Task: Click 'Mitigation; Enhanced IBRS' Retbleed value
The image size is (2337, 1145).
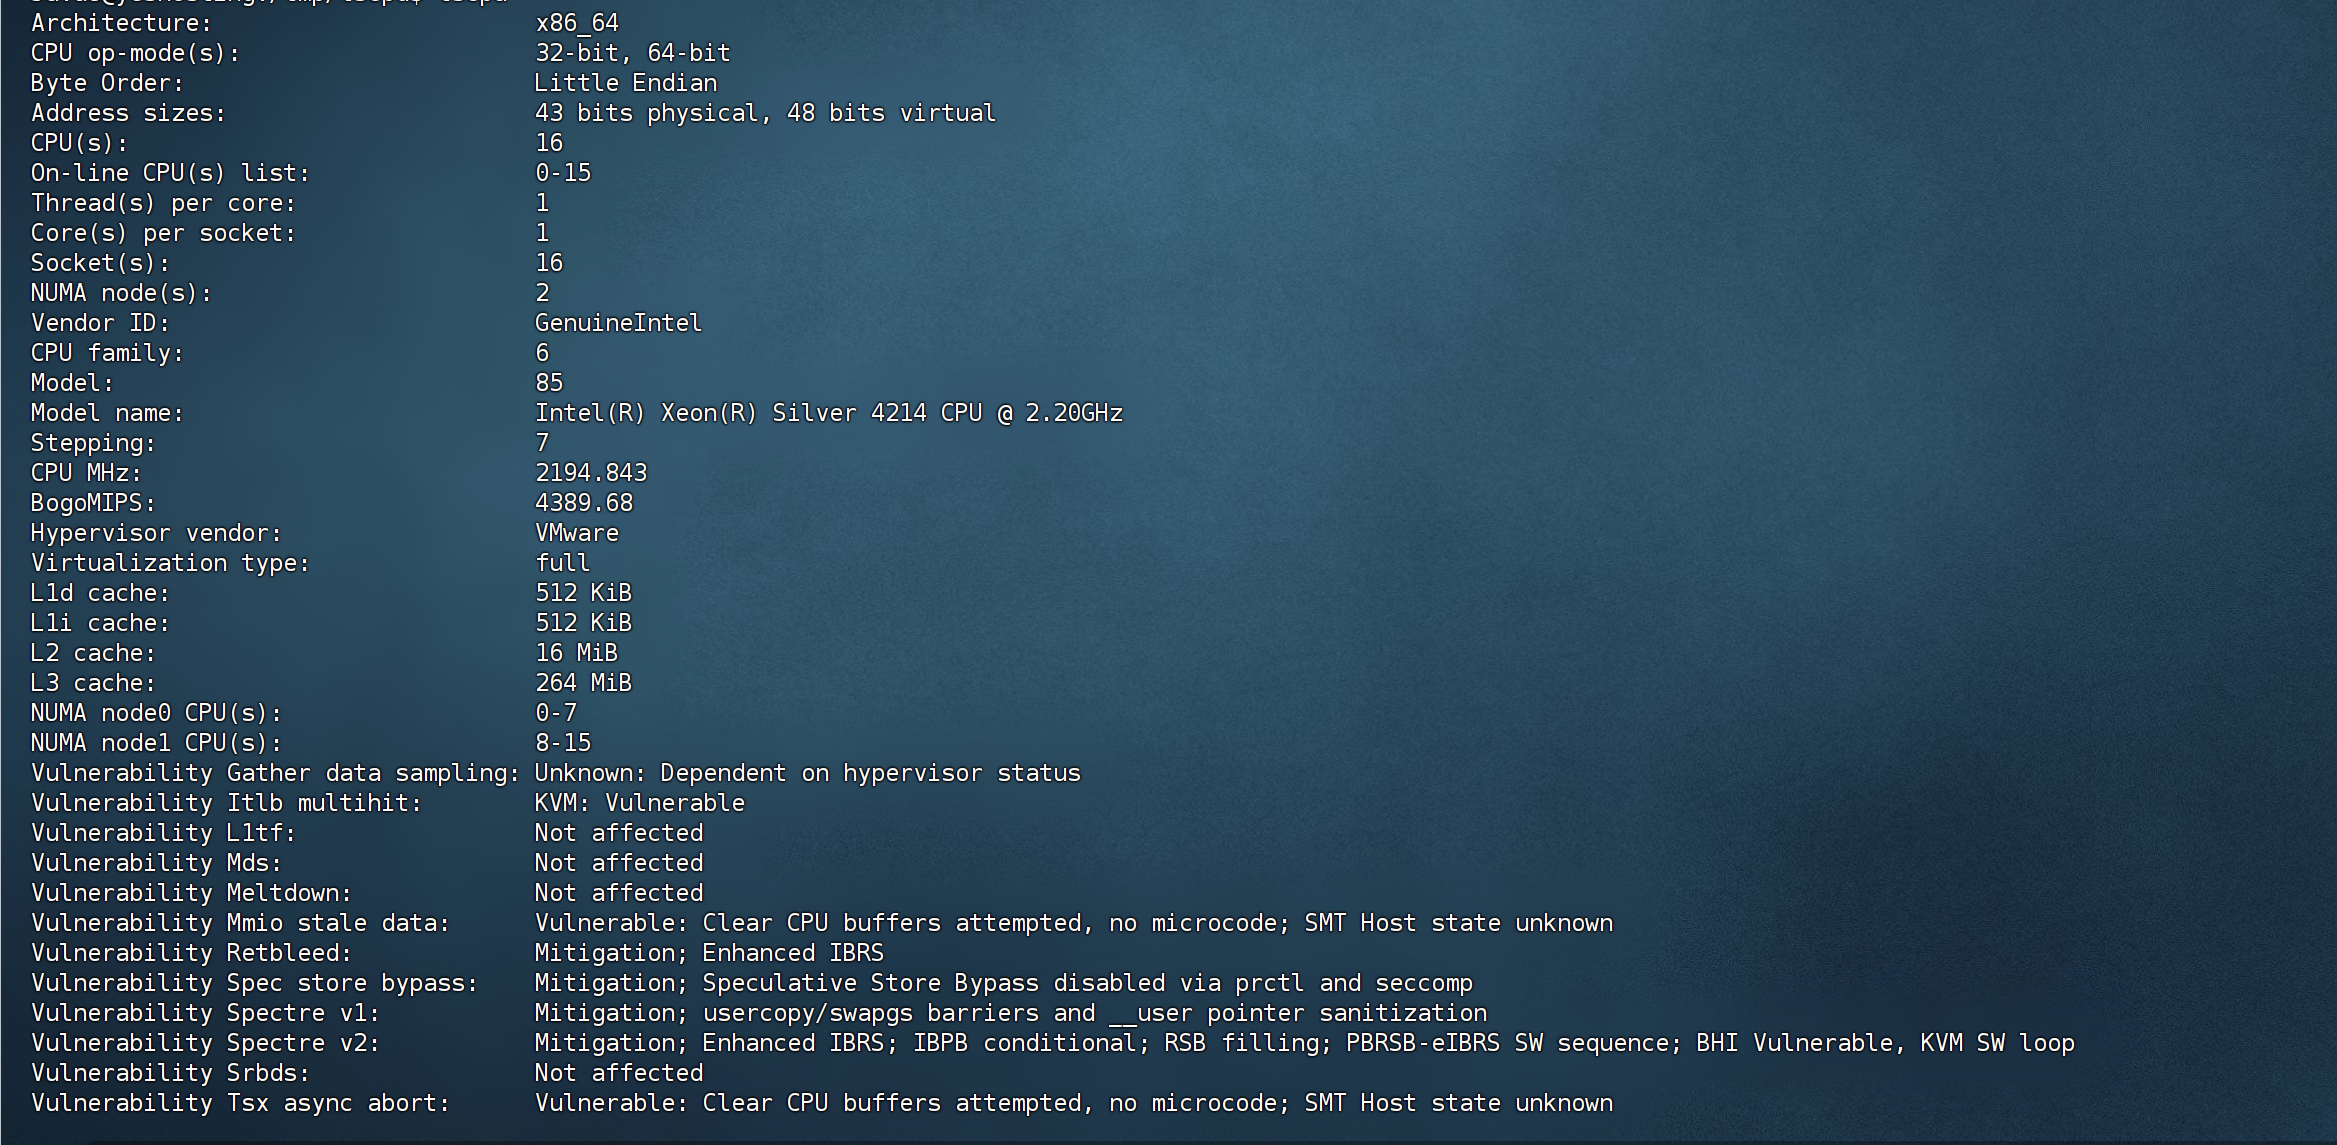Action: (x=709, y=953)
